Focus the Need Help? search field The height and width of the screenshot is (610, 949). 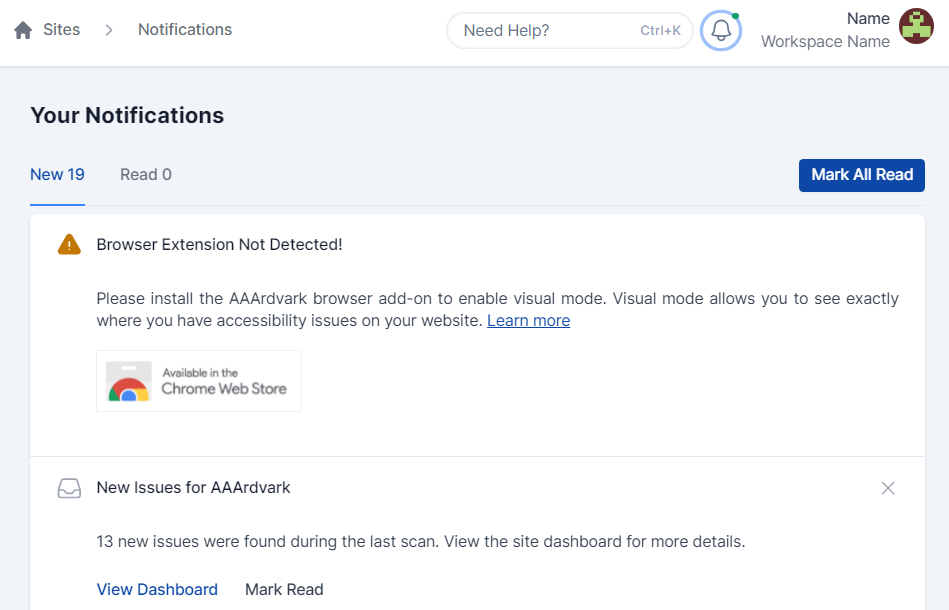coord(550,31)
